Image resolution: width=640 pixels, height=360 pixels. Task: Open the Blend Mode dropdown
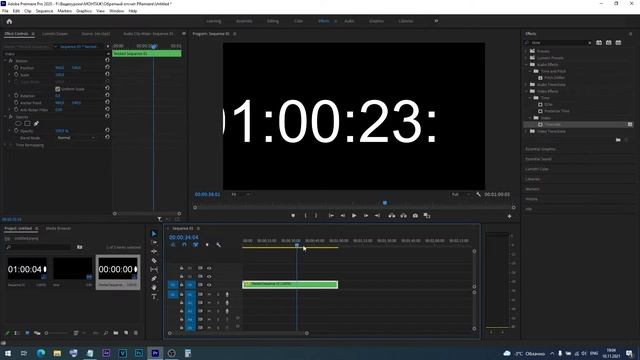click(76, 138)
